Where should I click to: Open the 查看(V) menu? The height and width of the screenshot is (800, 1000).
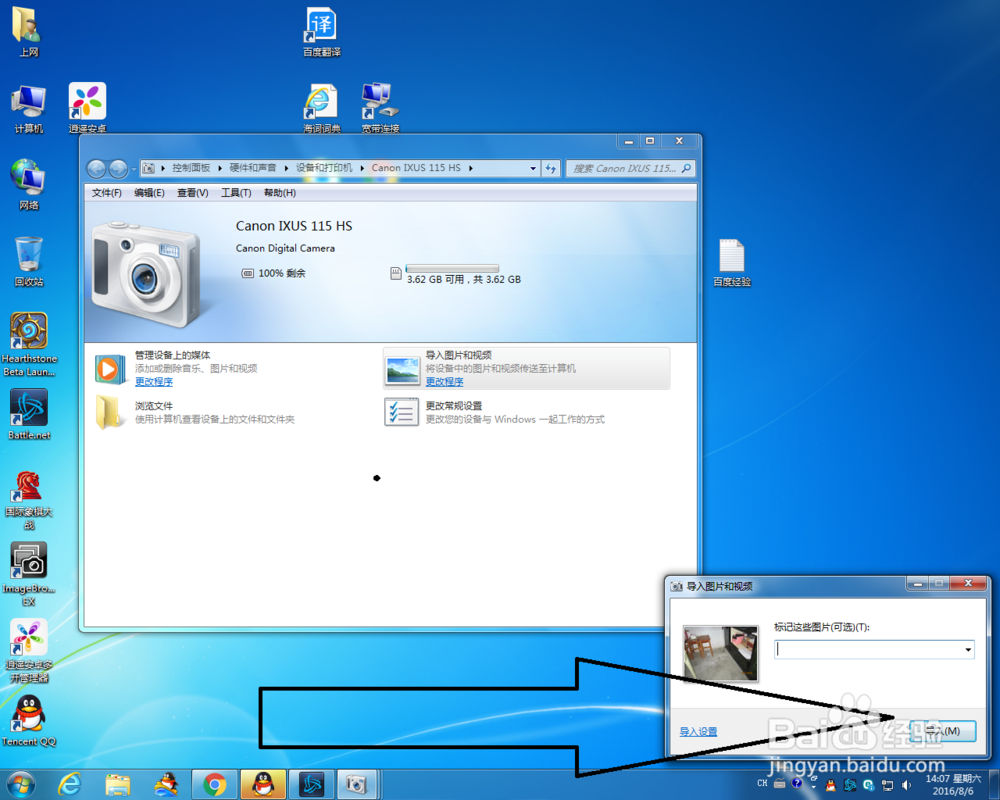pos(193,193)
